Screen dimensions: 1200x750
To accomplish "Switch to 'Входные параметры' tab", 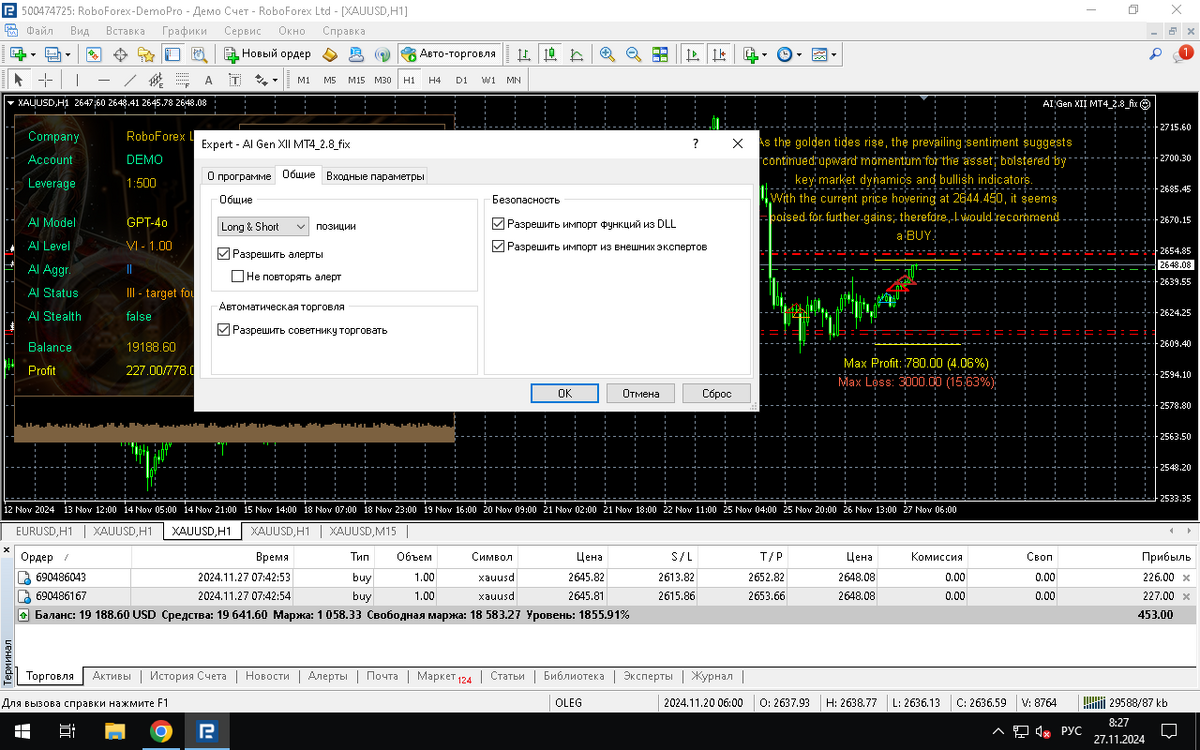I will click(x=375, y=176).
